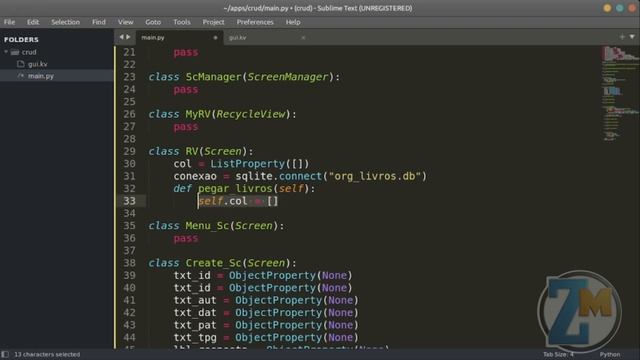Open the Tools menu

point(182,22)
